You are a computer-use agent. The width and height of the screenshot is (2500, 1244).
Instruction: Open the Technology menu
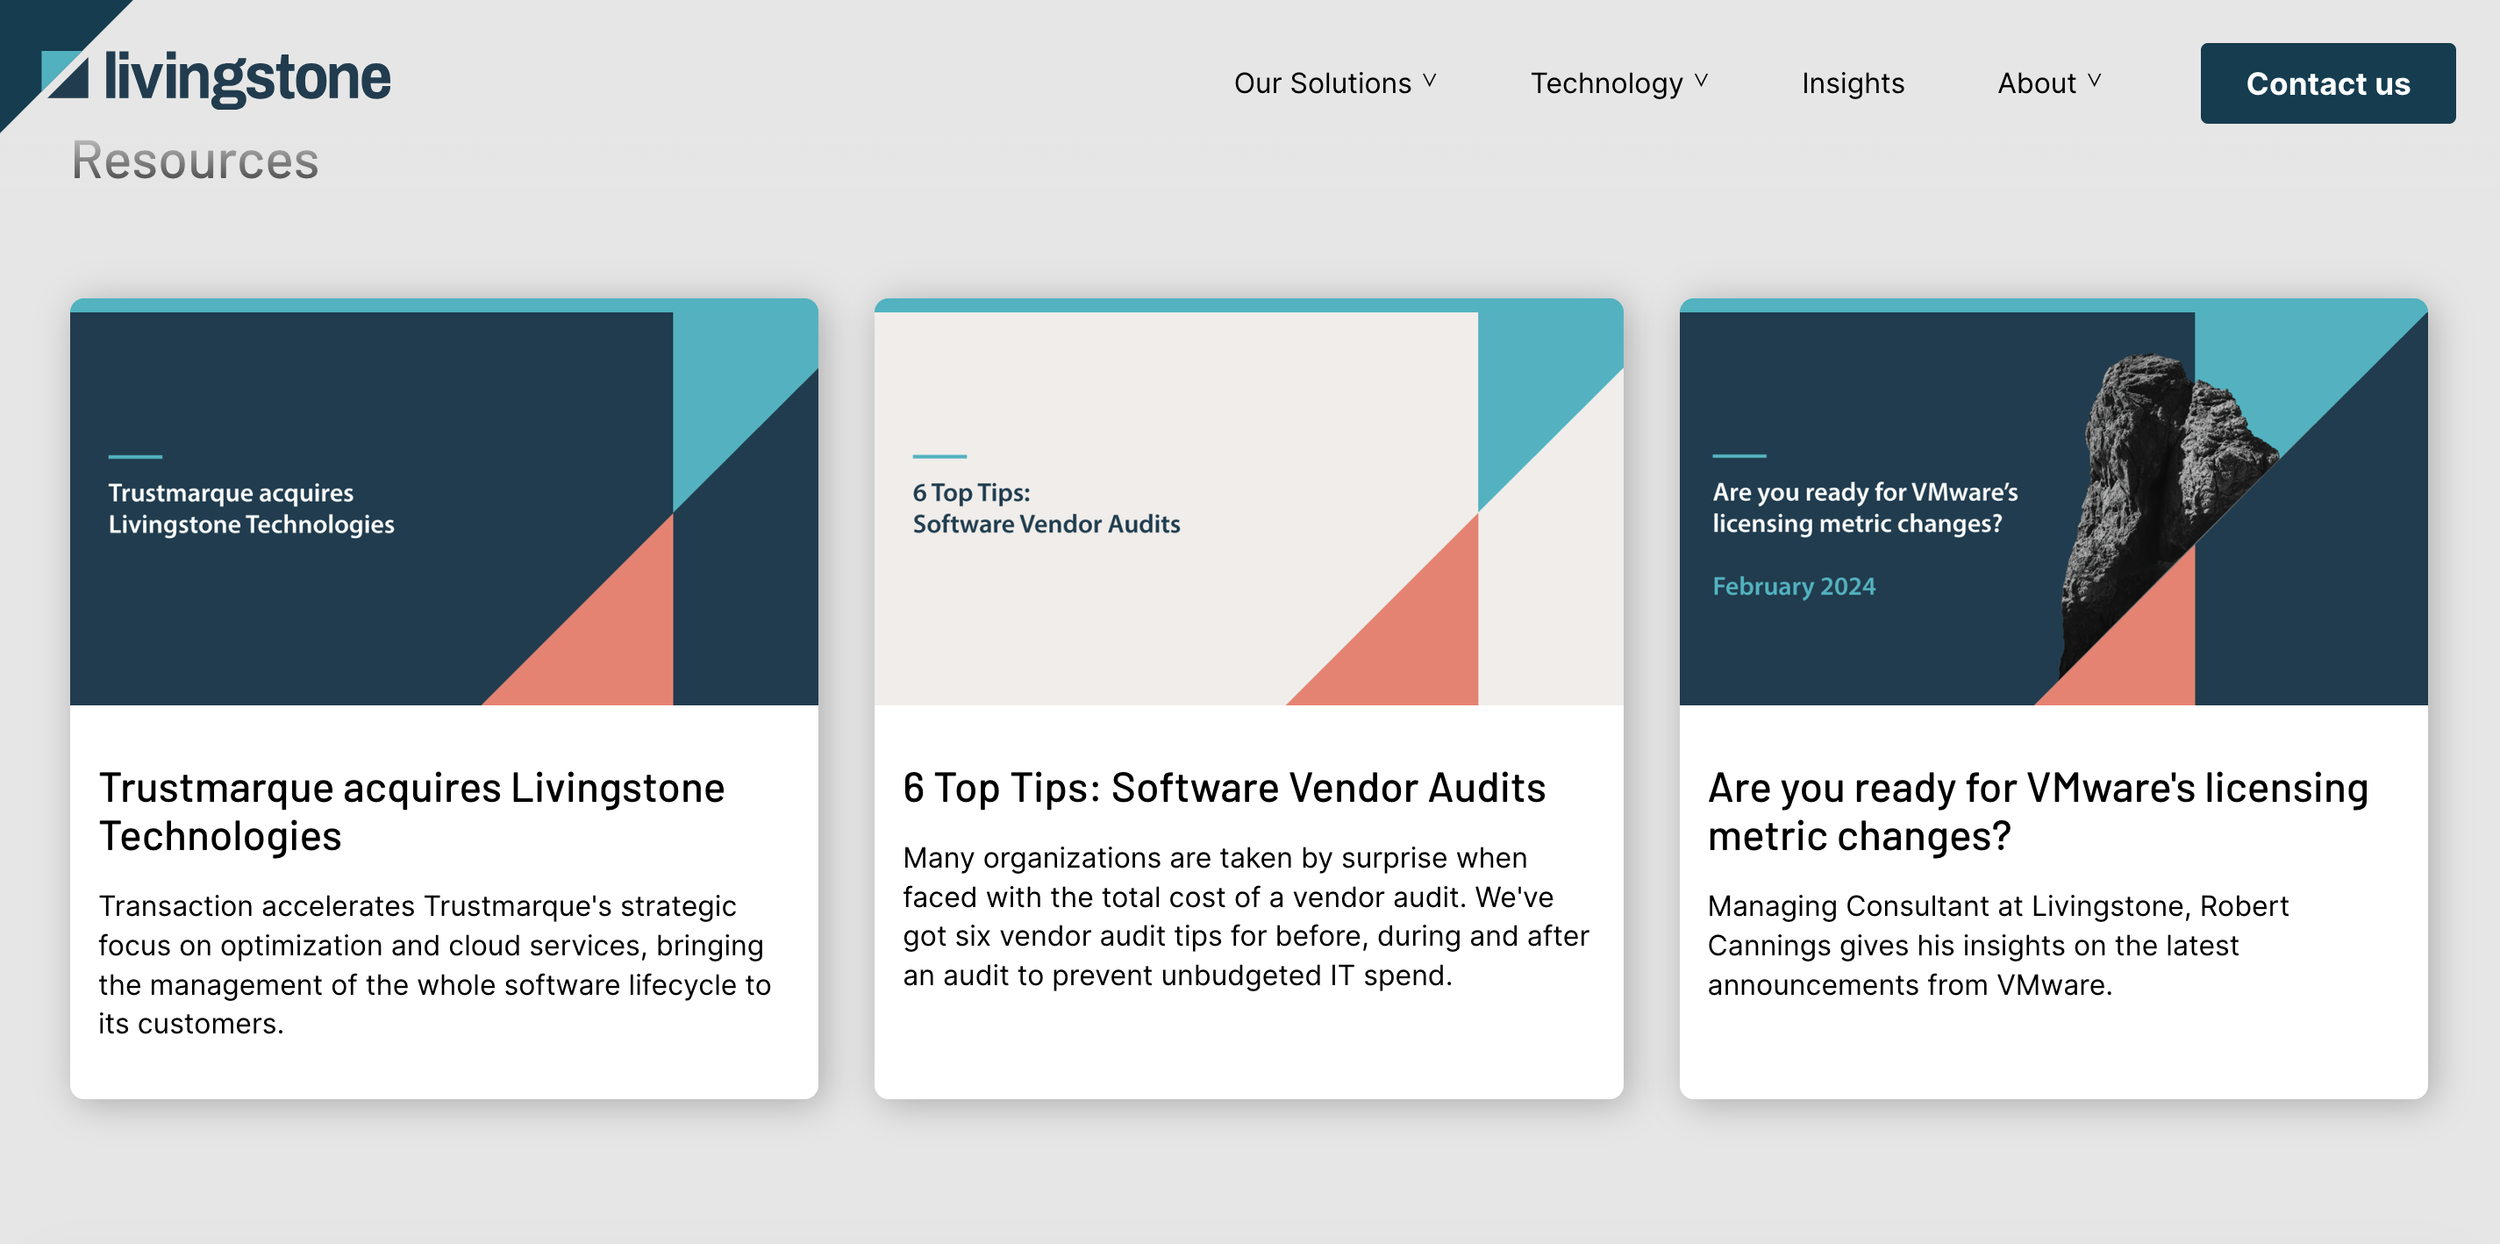click(x=1606, y=83)
